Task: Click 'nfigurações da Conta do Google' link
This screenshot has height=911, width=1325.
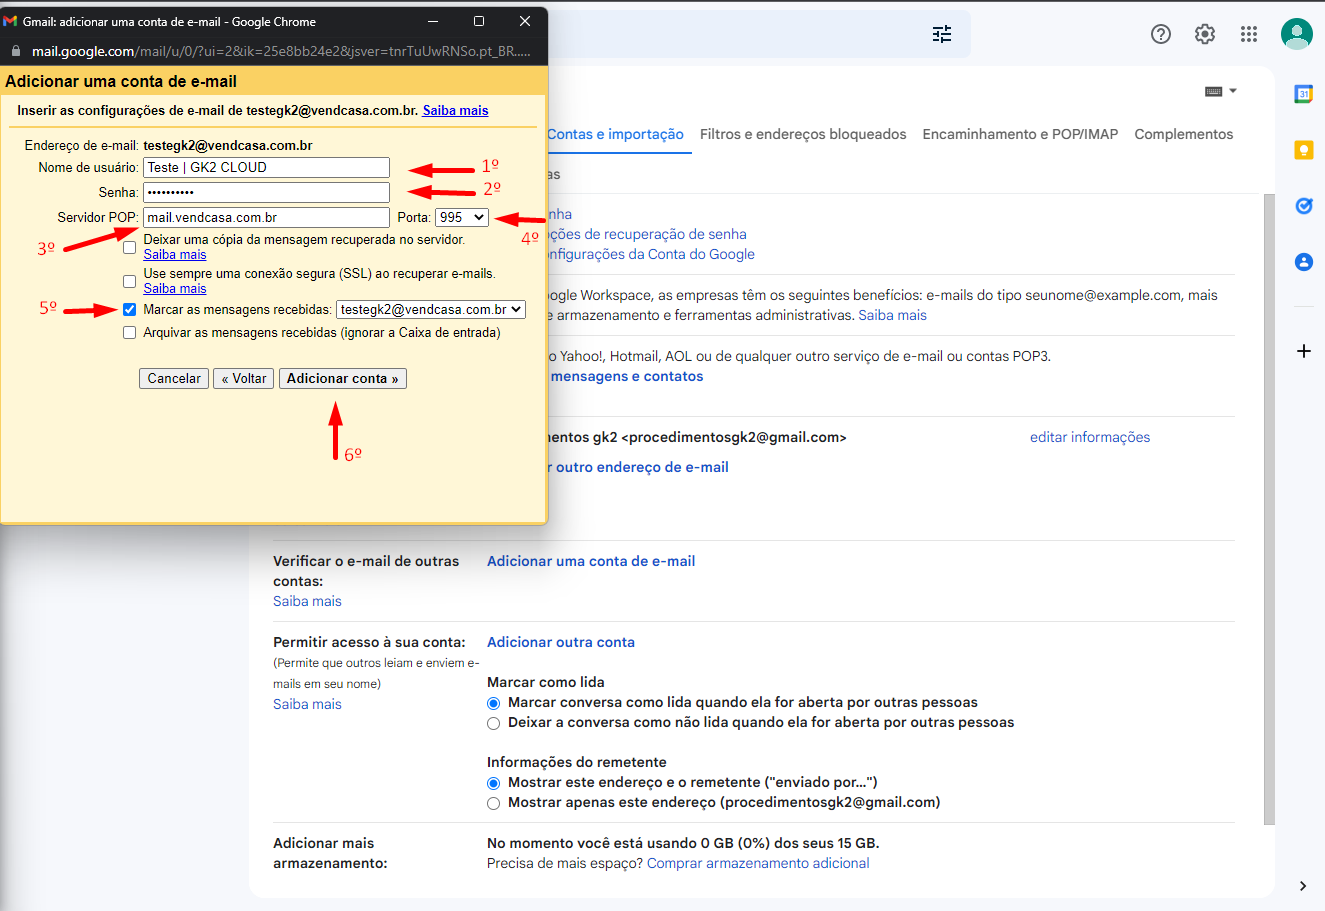Action: 651,254
